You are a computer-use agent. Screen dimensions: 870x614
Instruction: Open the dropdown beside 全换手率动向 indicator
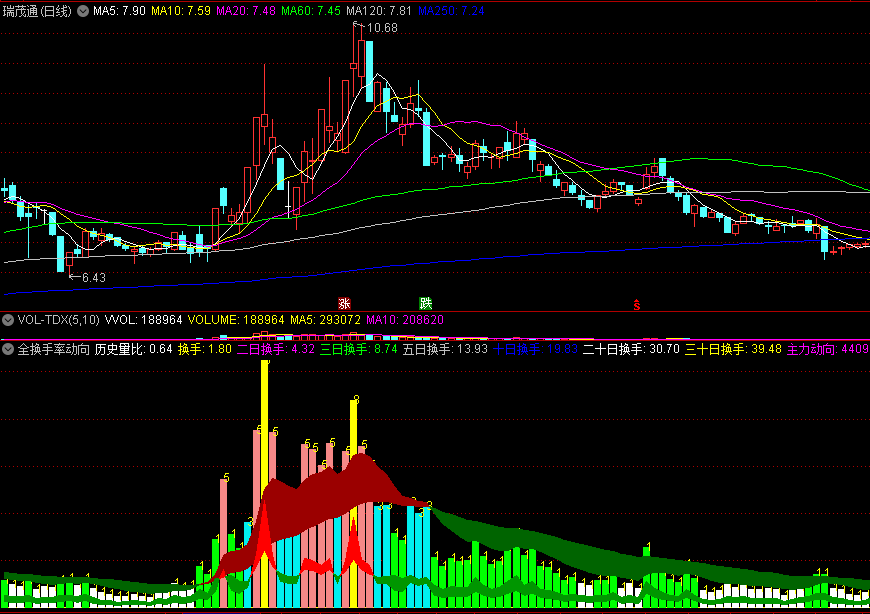coord(8,349)
